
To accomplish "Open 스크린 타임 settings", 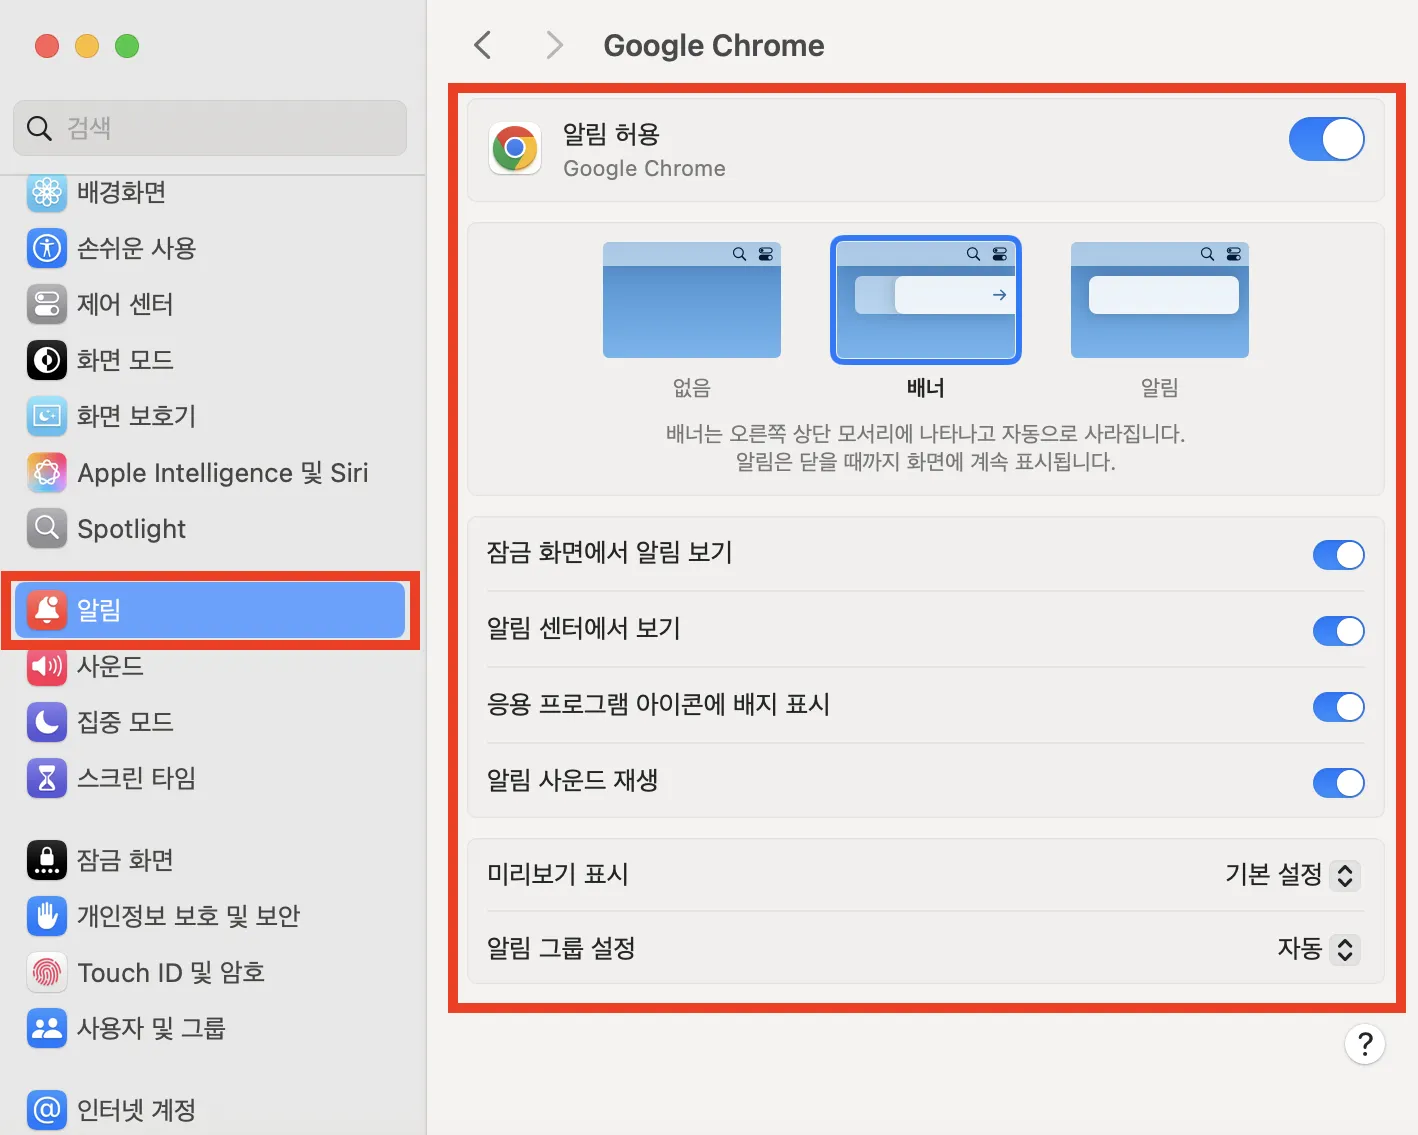I will (x=210, y=778).
